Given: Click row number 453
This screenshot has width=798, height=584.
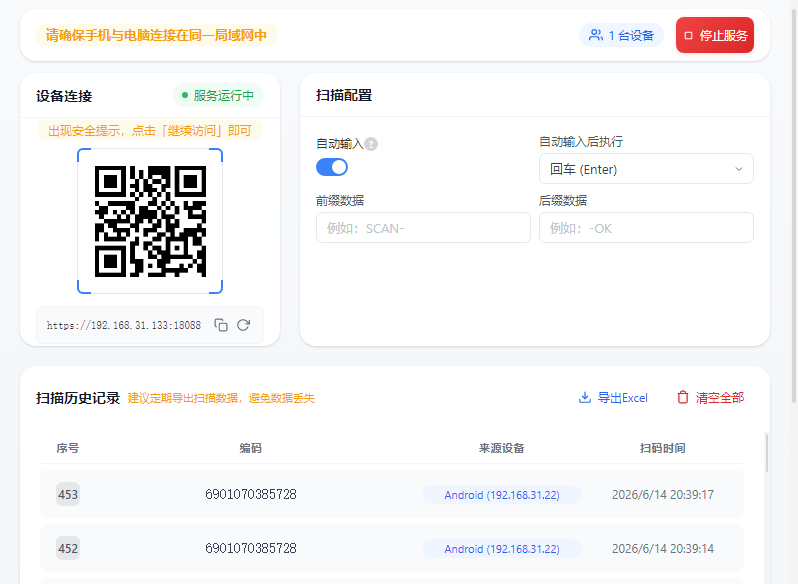Looking at the screenshot, I should pos(68,494).
